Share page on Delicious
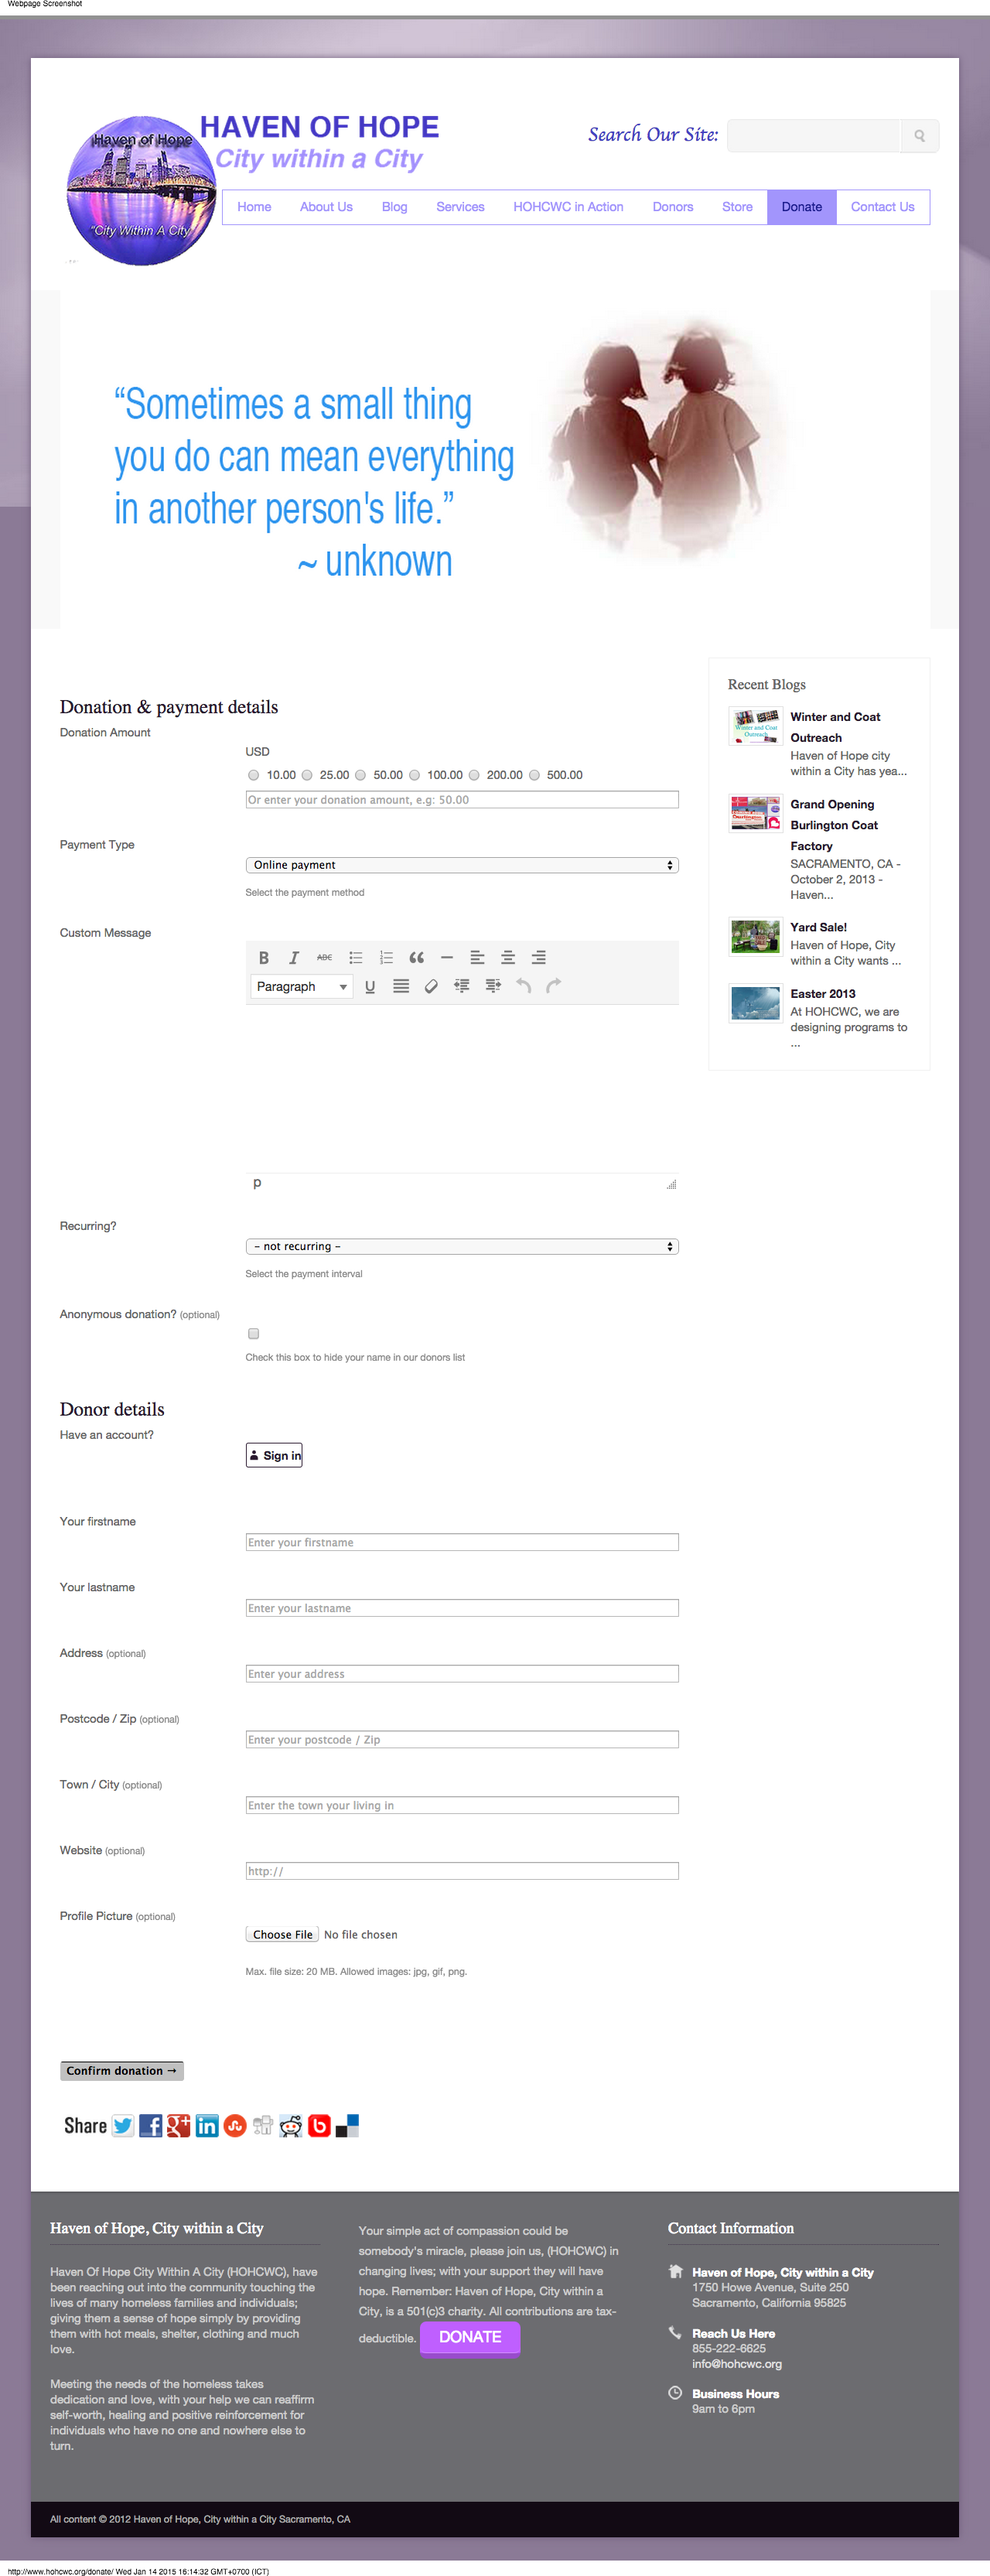This screenshot has height=2576, width=990. point(347,2125)
